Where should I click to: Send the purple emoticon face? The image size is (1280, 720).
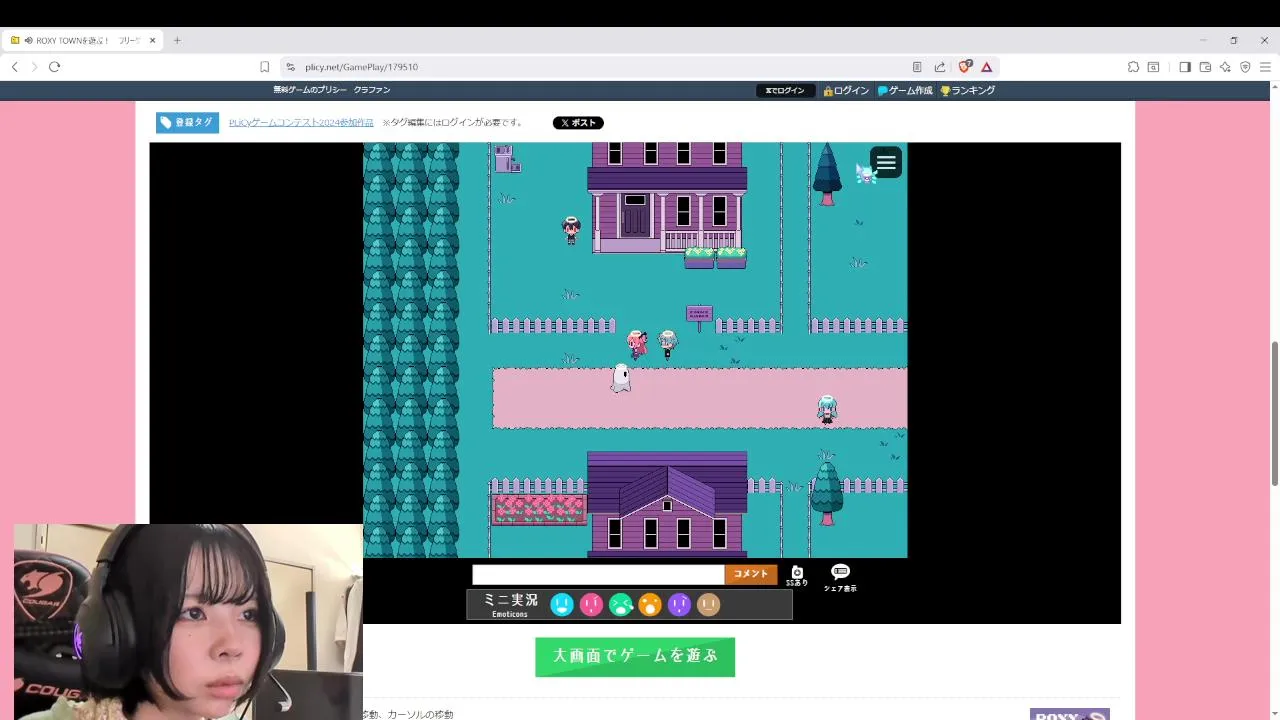(x=679, y=604)
